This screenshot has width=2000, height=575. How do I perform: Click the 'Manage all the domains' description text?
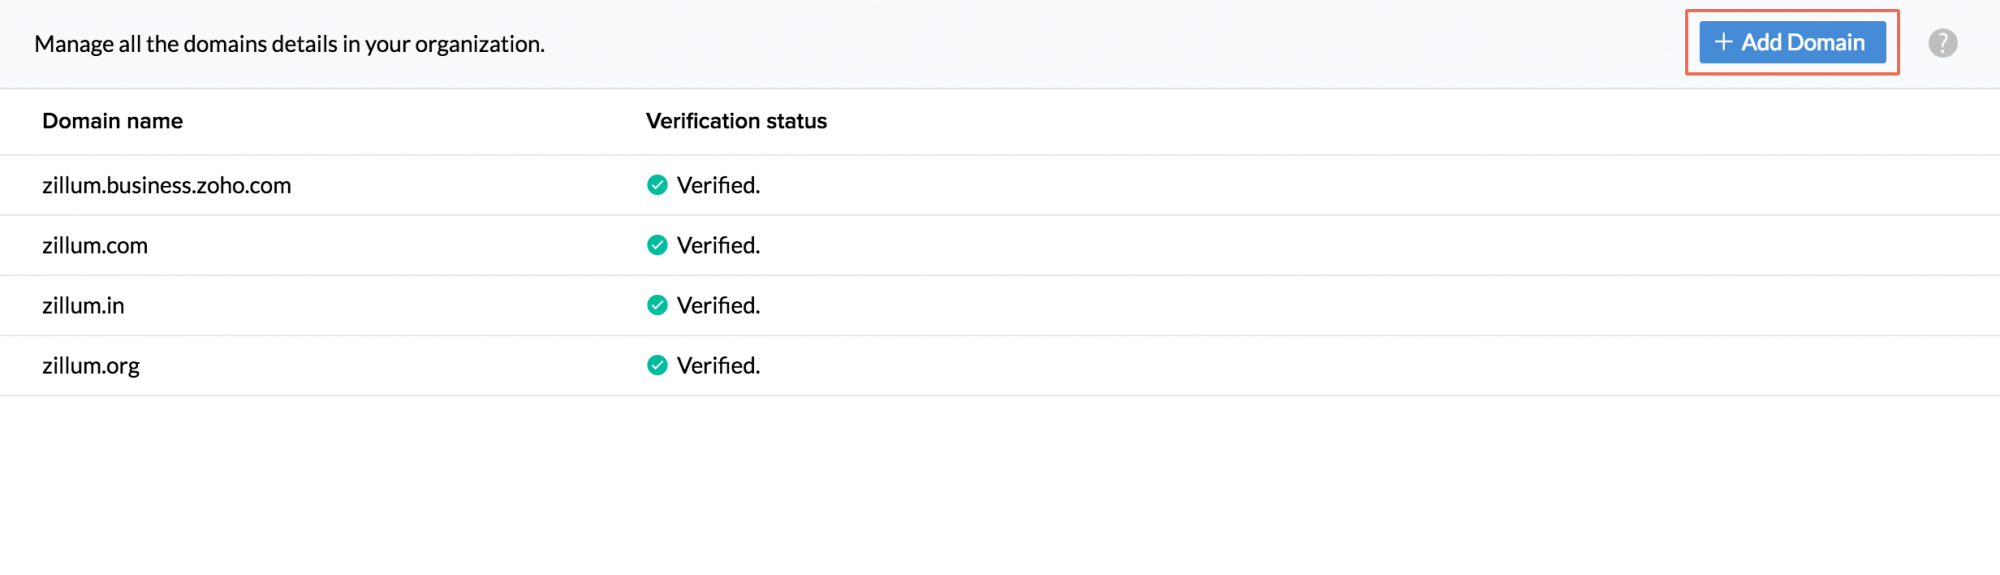click(x=289, y=44)
